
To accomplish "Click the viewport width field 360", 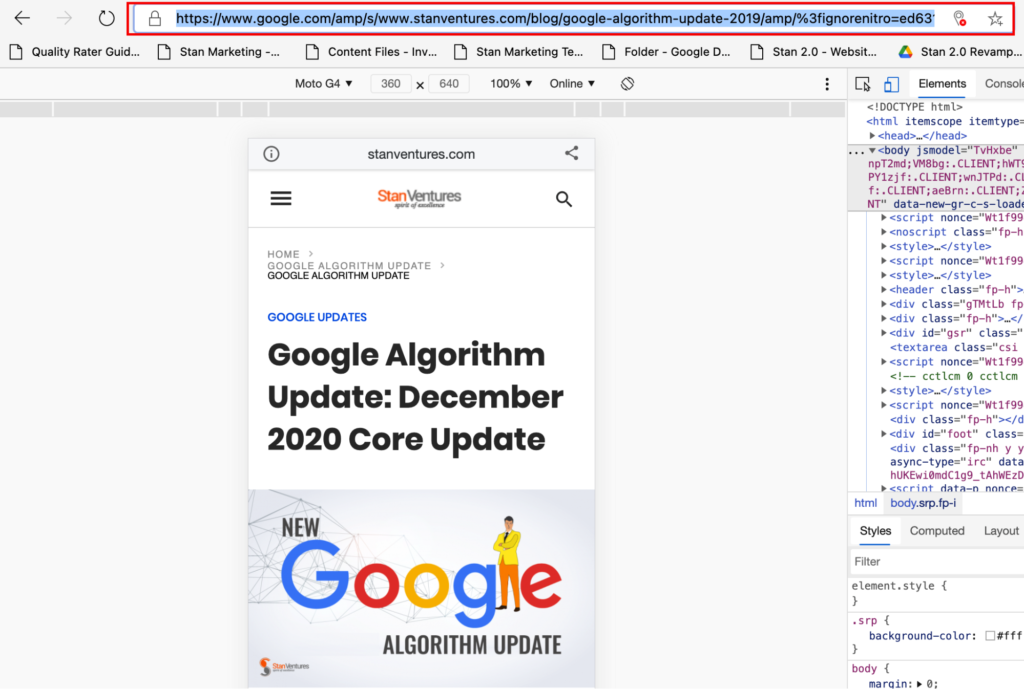I will click(x=391, y=84).
